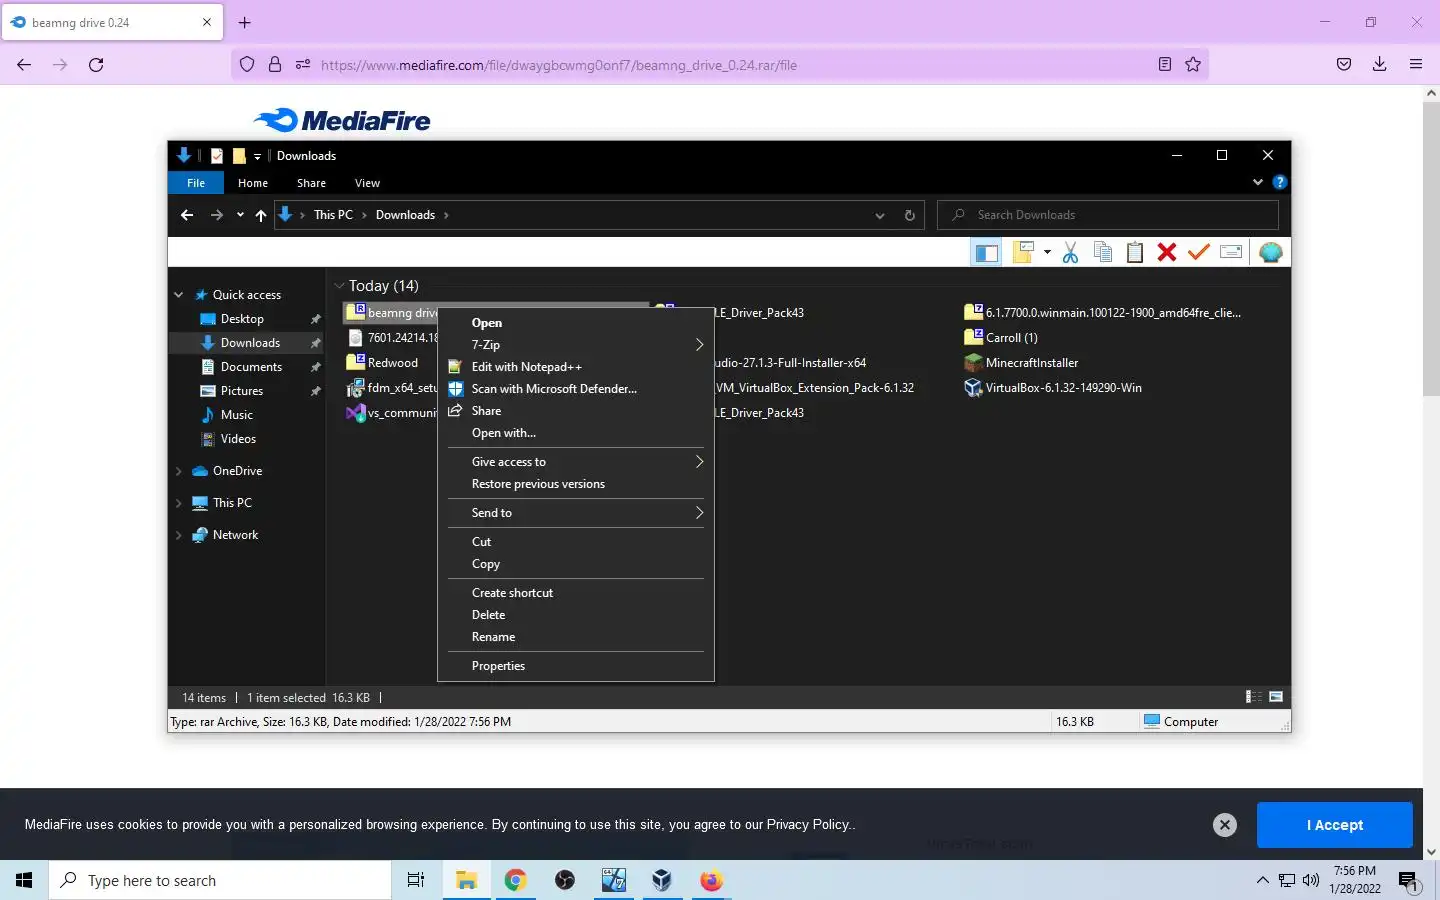Click the Explorer help question mark icon
The image size is (1440, 900).
coord(1280,183)
